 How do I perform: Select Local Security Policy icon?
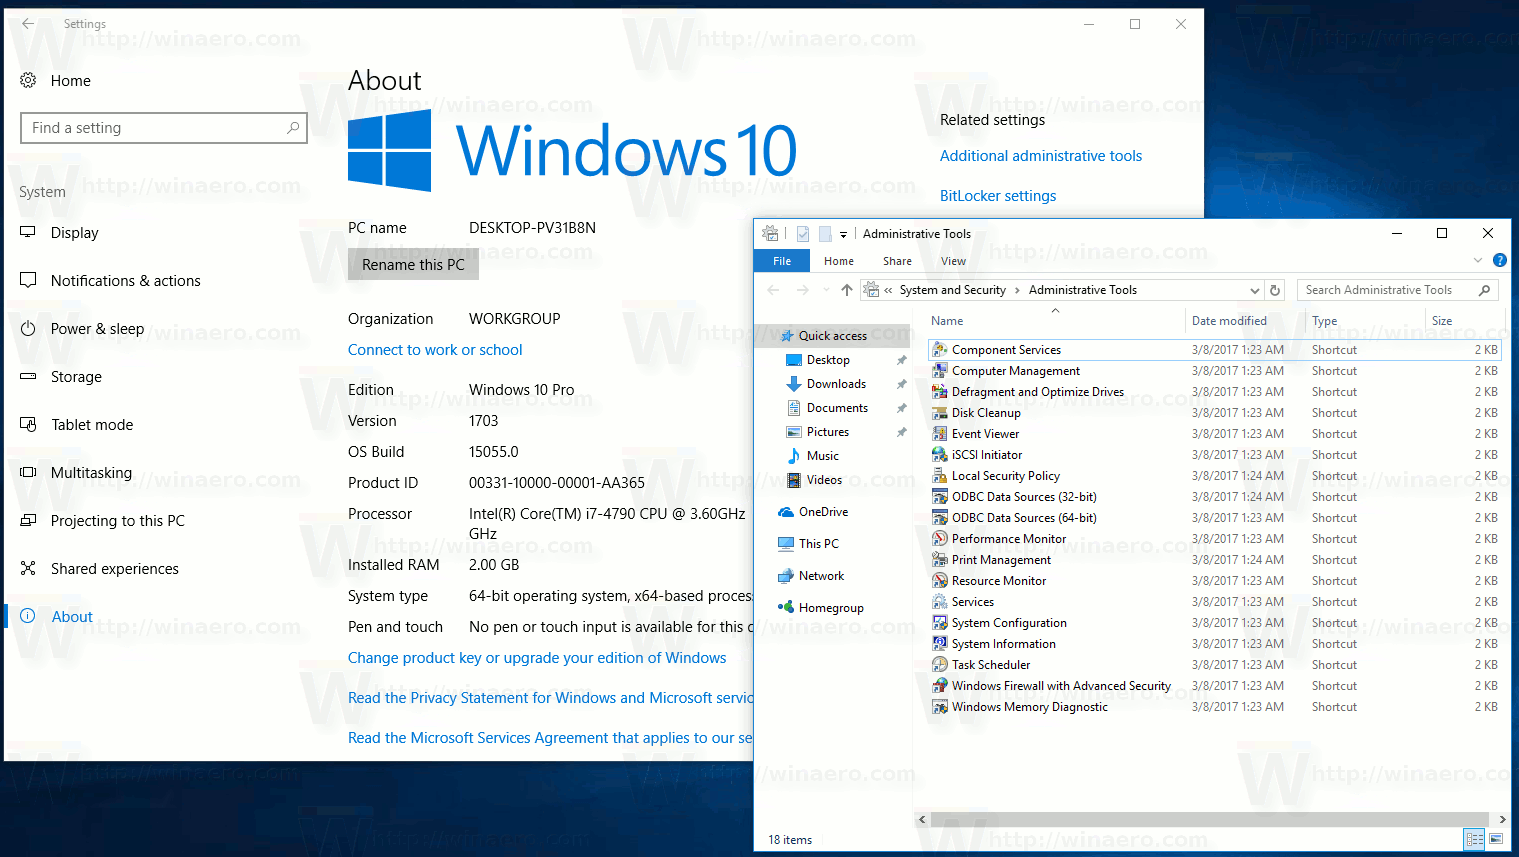939,476
